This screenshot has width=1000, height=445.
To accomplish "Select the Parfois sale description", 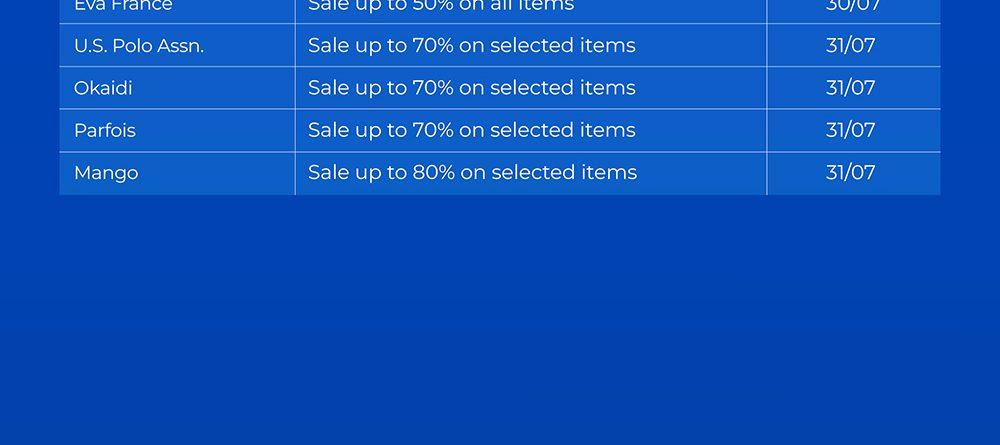I will (x=472, y=130).
